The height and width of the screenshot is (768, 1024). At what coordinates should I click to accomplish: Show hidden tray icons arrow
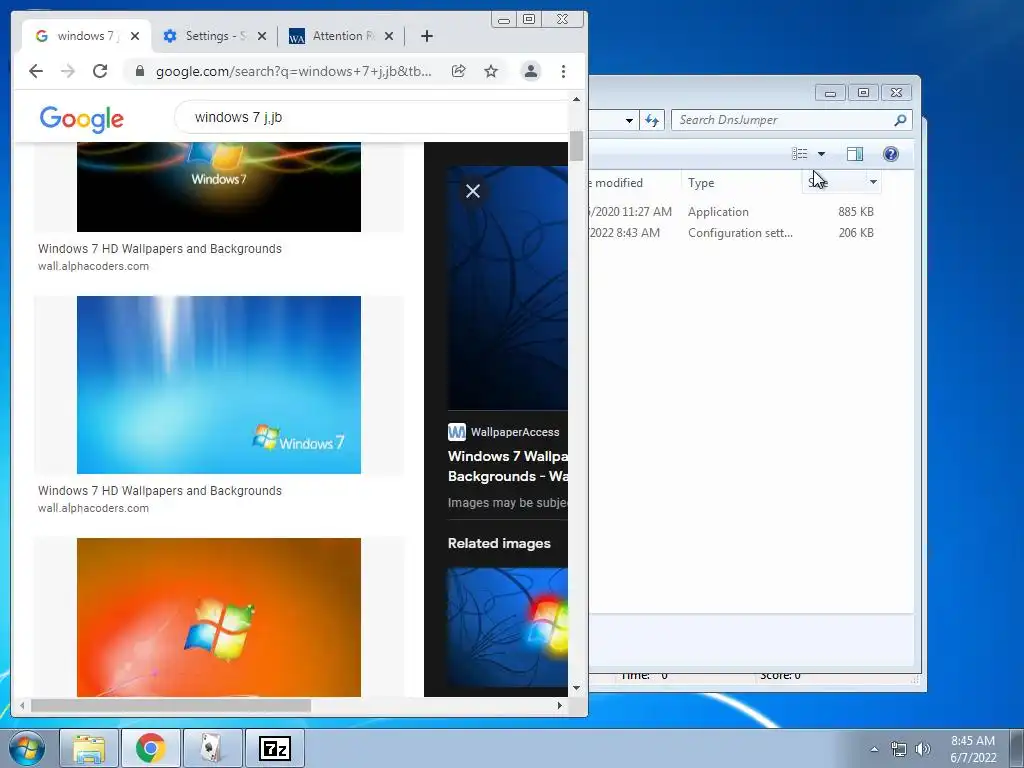click(x=874, y=749)
